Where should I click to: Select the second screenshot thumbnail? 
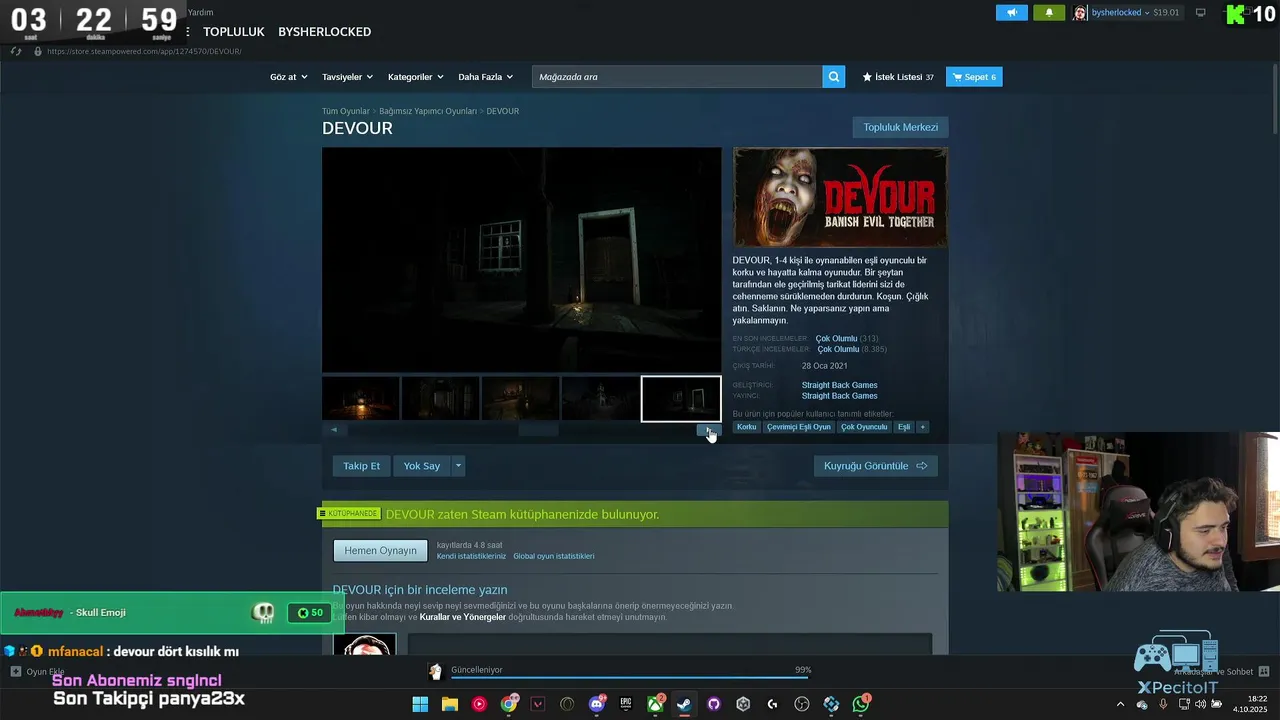(441, 399)
